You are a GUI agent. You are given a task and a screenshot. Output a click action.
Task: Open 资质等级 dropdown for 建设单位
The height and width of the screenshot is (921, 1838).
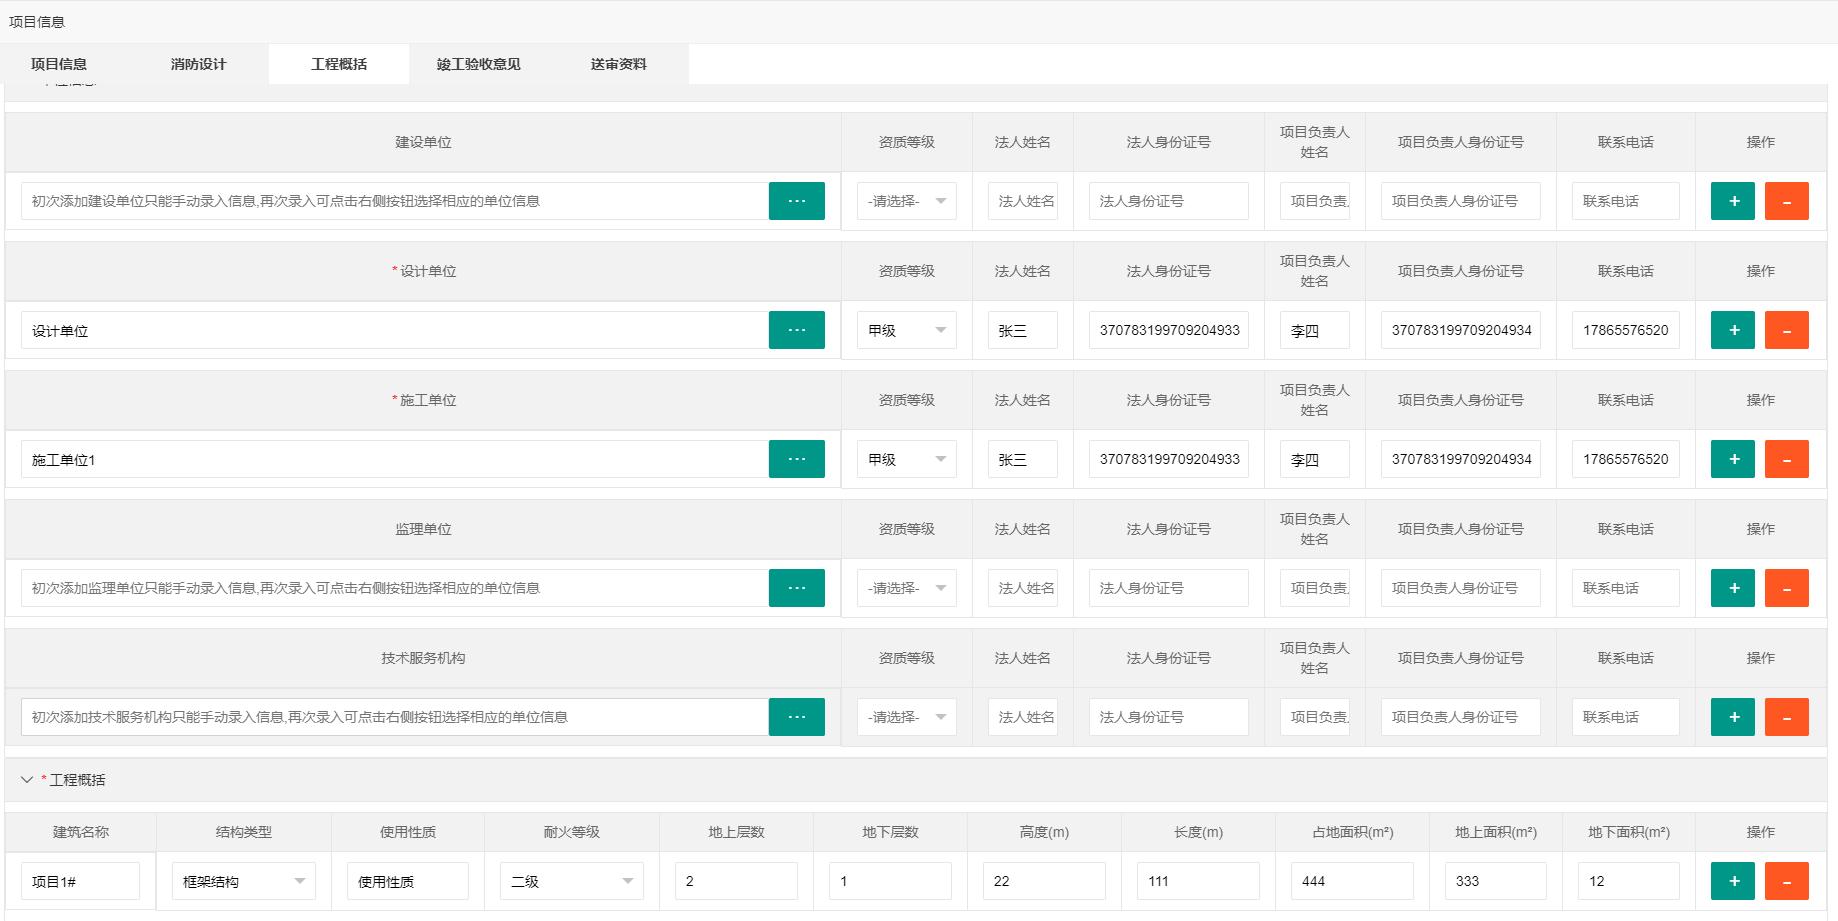click(905, 200)
